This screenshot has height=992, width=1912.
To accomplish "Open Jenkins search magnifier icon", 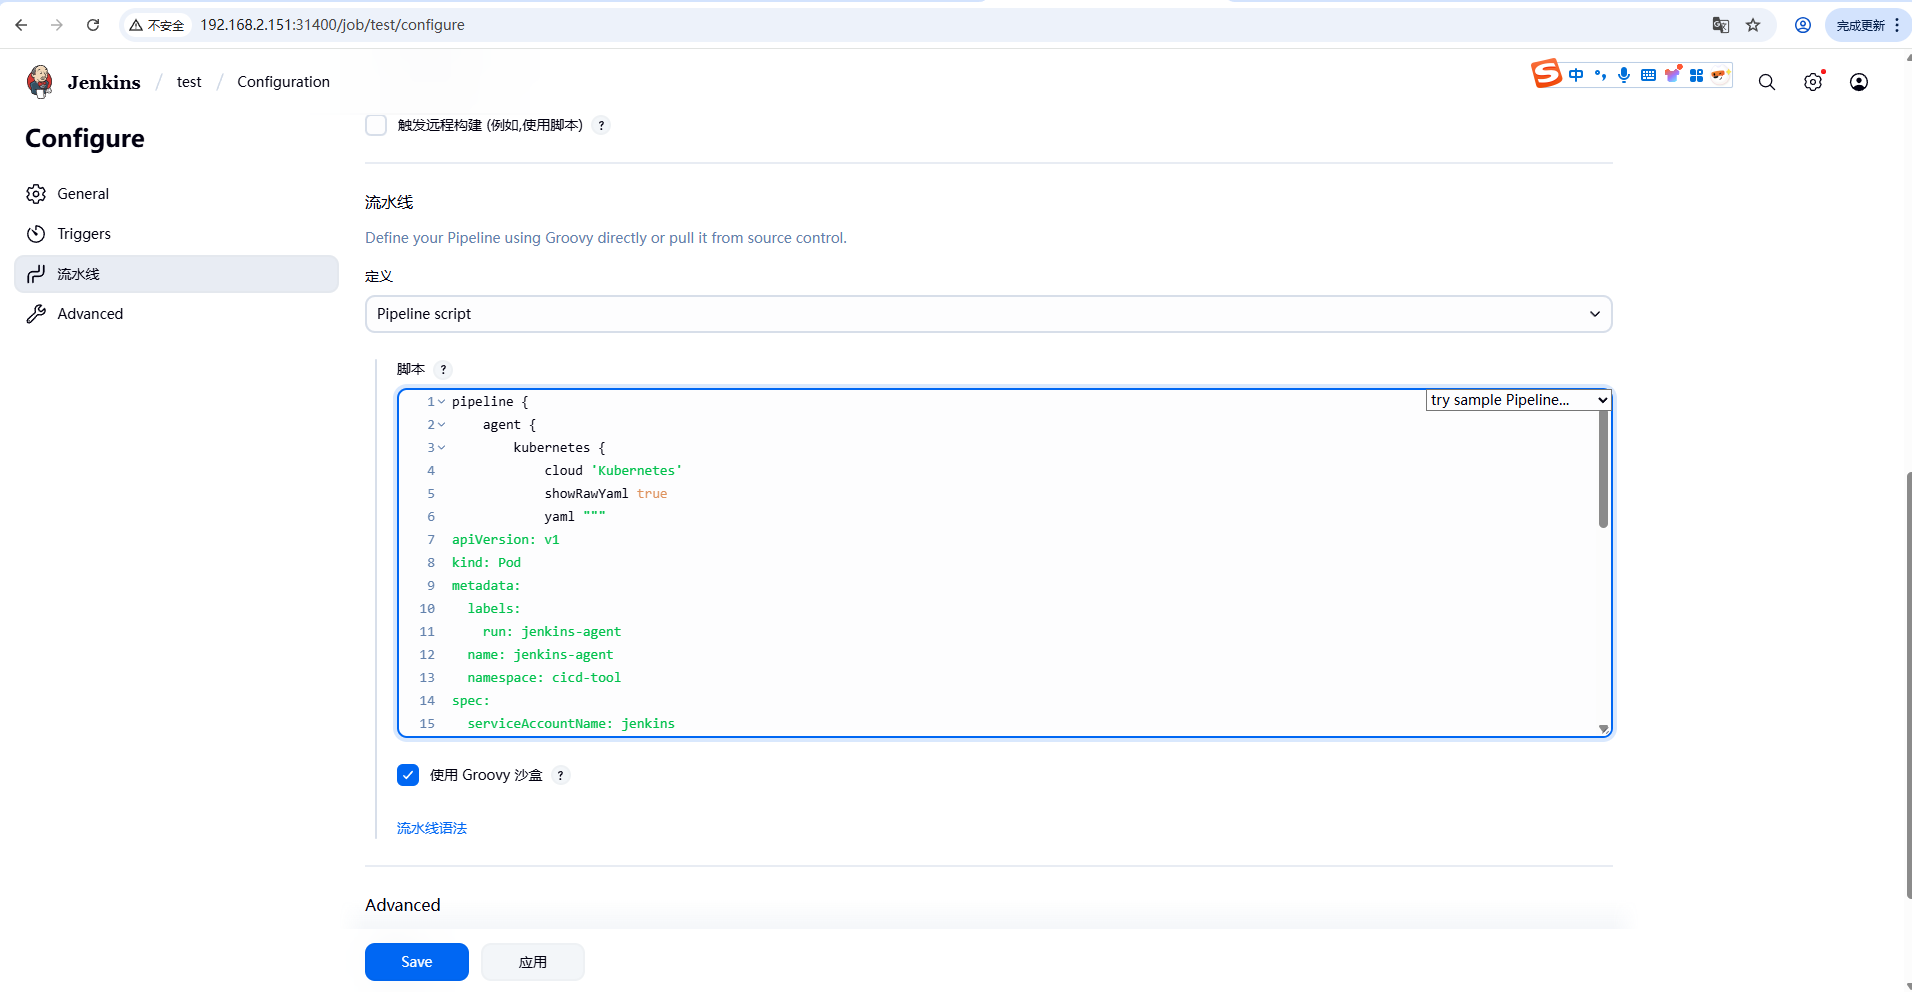I will click(1767, 82).
